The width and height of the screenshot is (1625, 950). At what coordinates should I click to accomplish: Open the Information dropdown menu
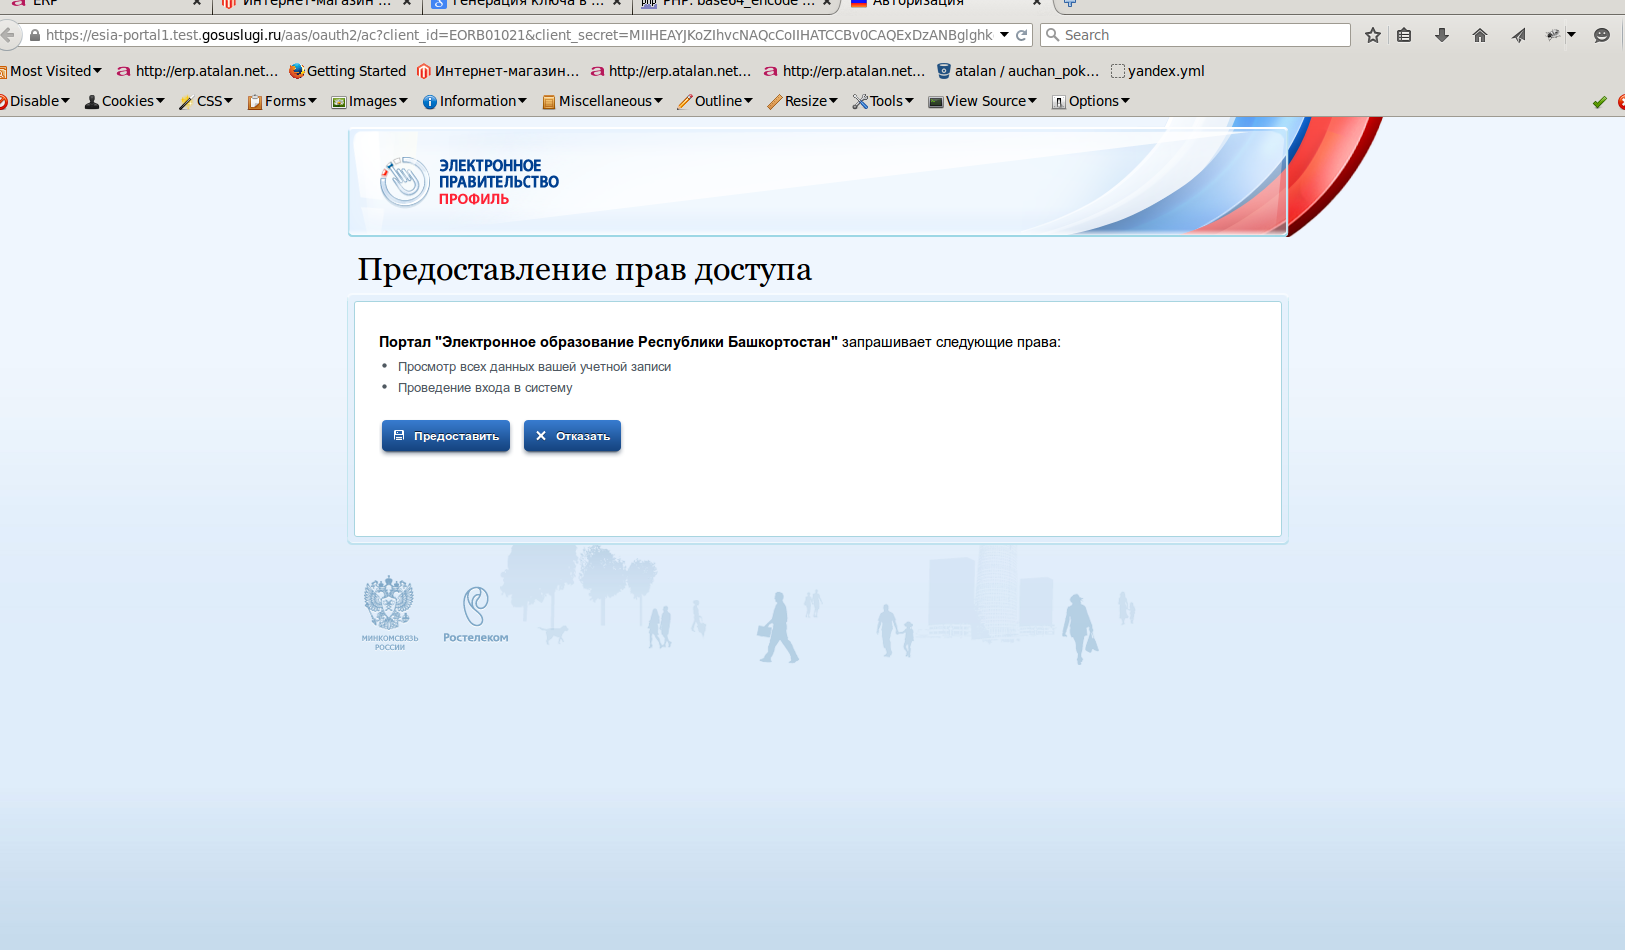(475, 101)
